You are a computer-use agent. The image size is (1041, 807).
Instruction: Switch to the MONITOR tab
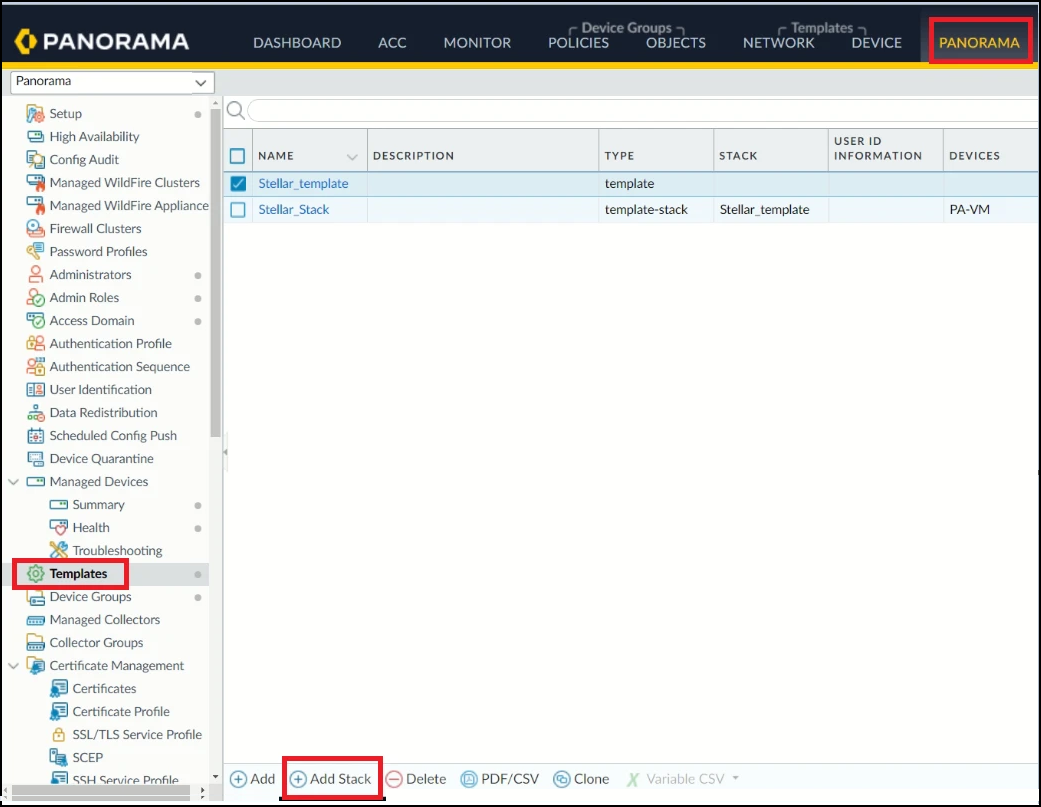click(x=477, y=43)
